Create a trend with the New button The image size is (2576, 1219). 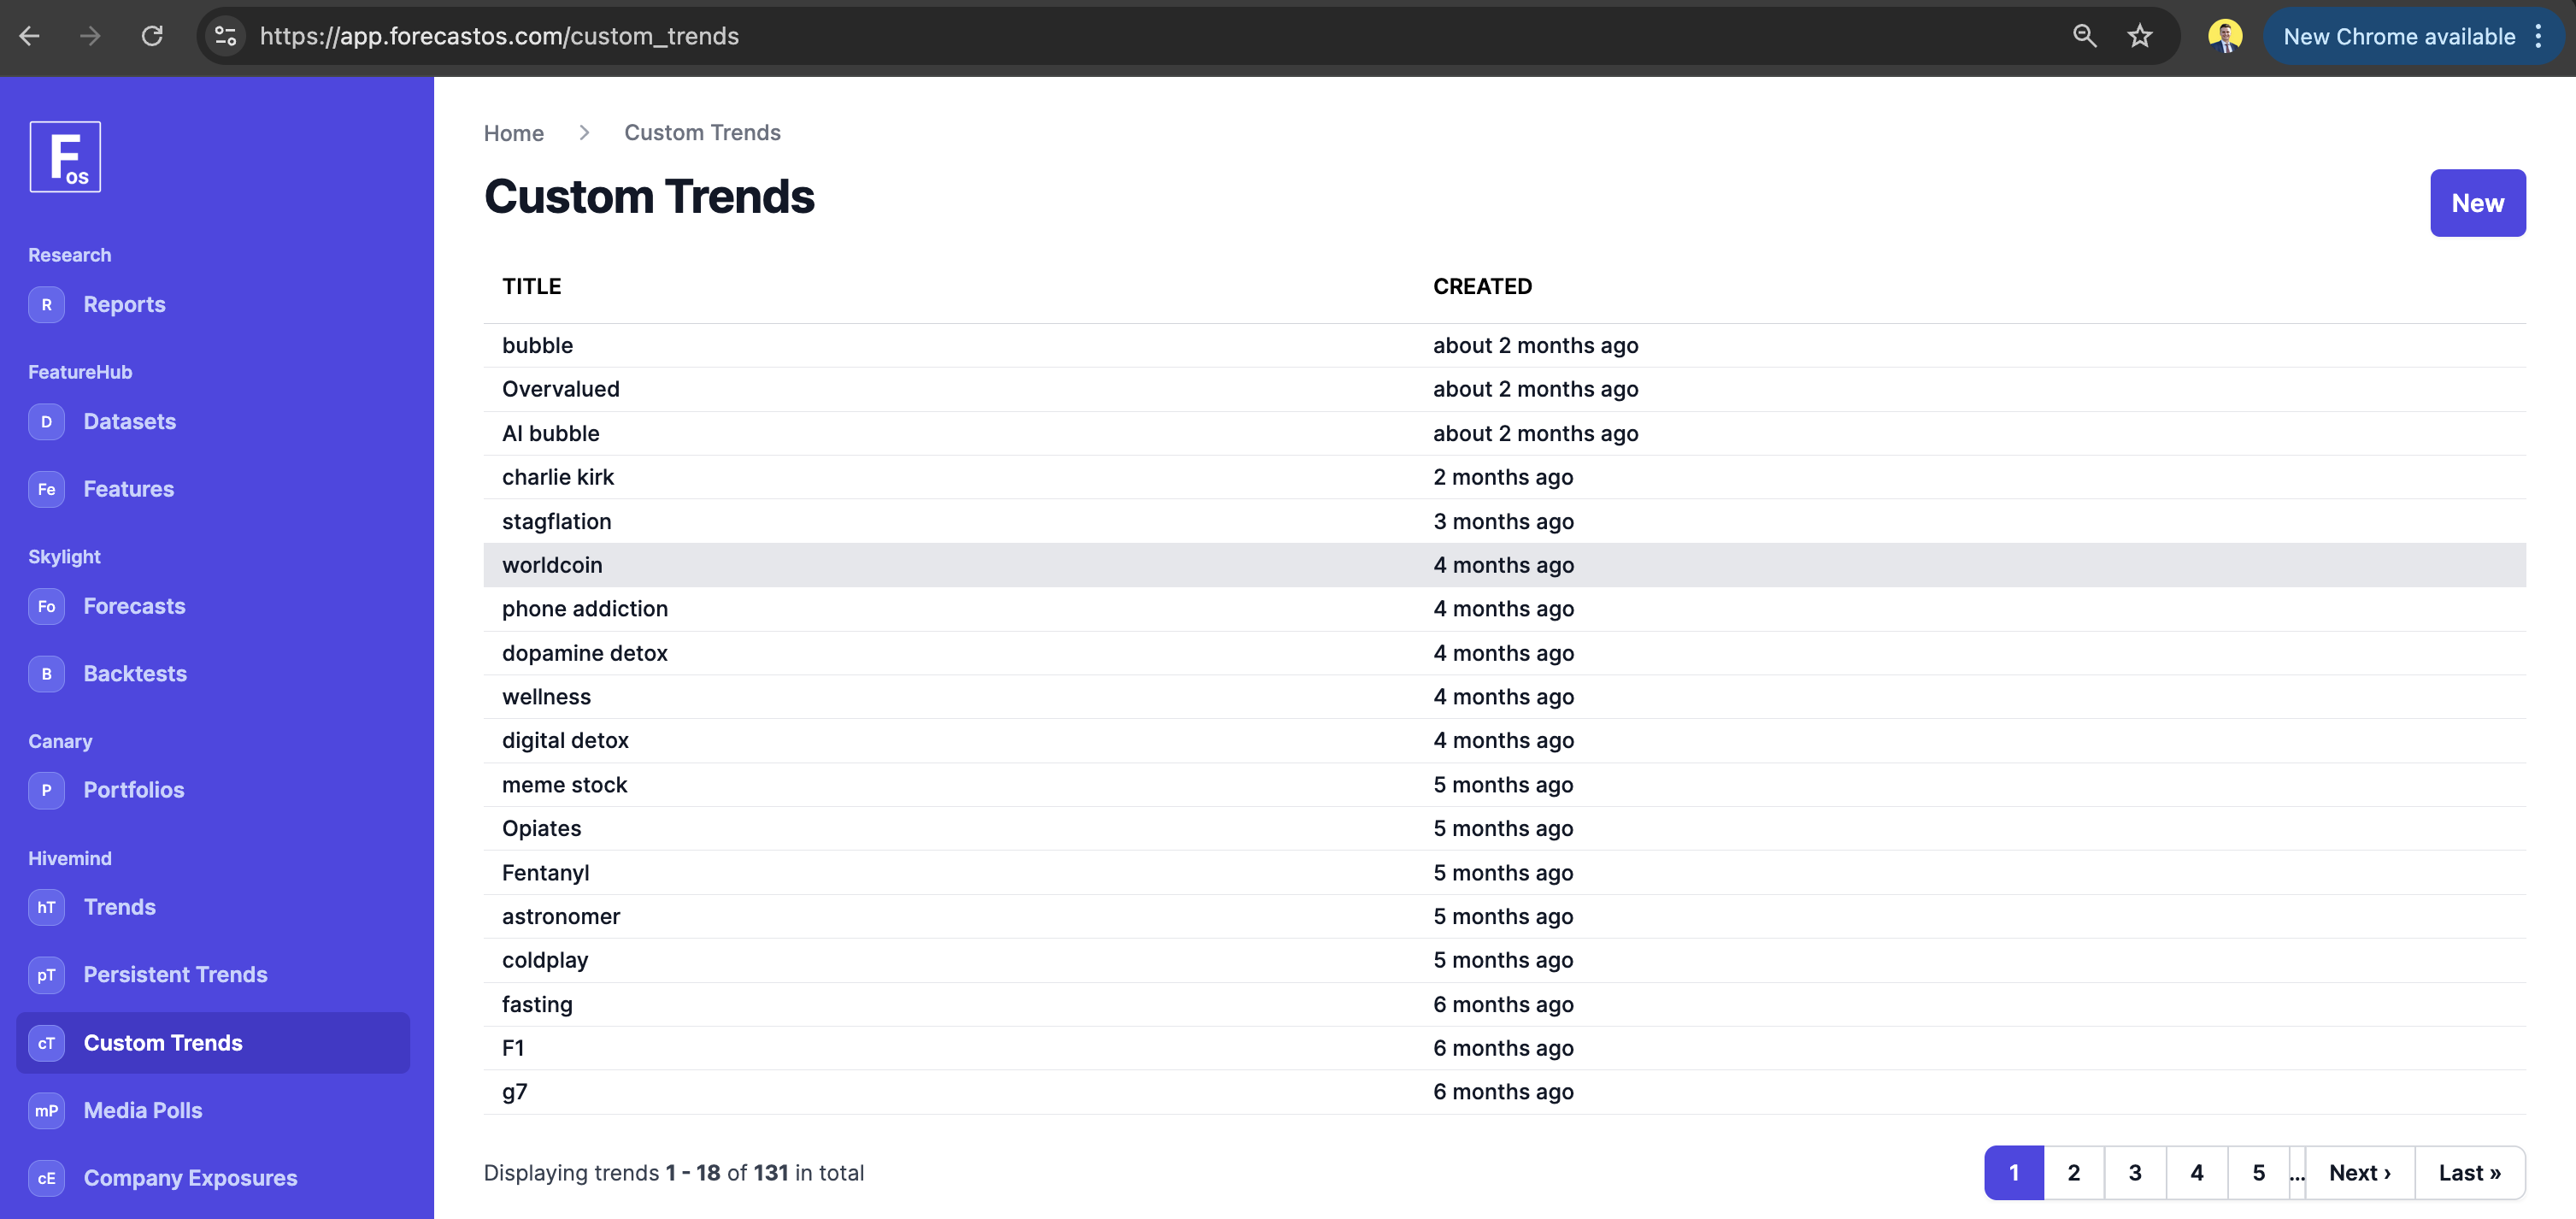pyautogui.click(x=2477, y=203)
